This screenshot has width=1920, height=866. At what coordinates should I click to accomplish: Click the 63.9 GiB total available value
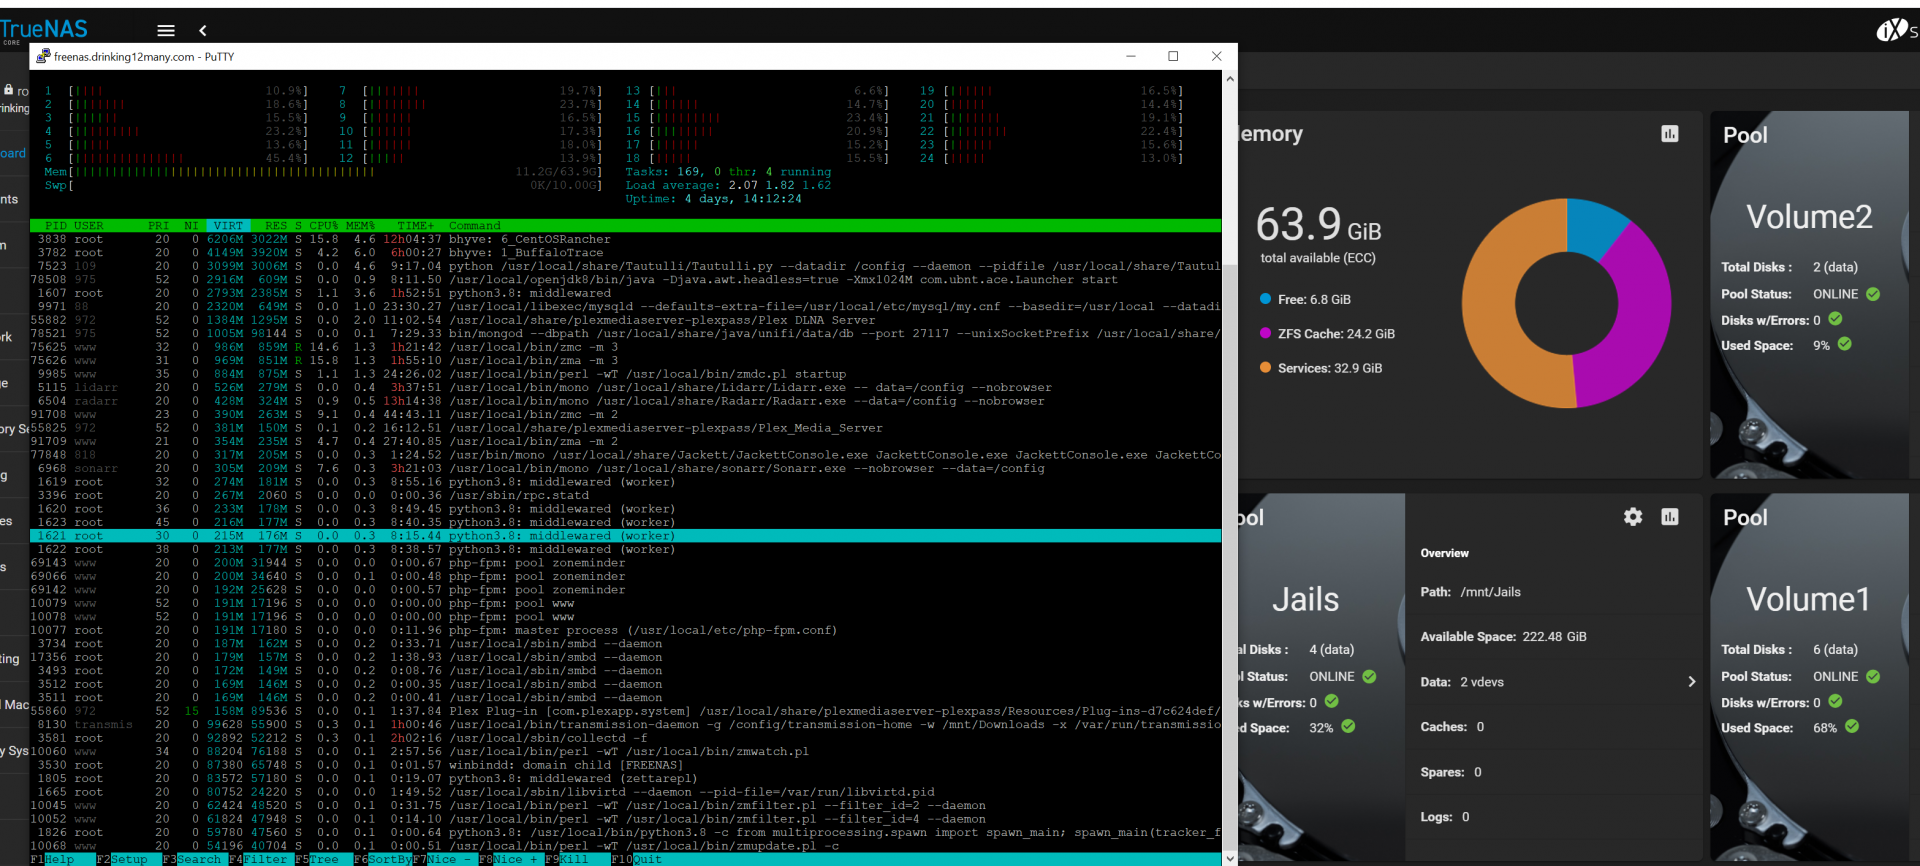[1318, 225]
